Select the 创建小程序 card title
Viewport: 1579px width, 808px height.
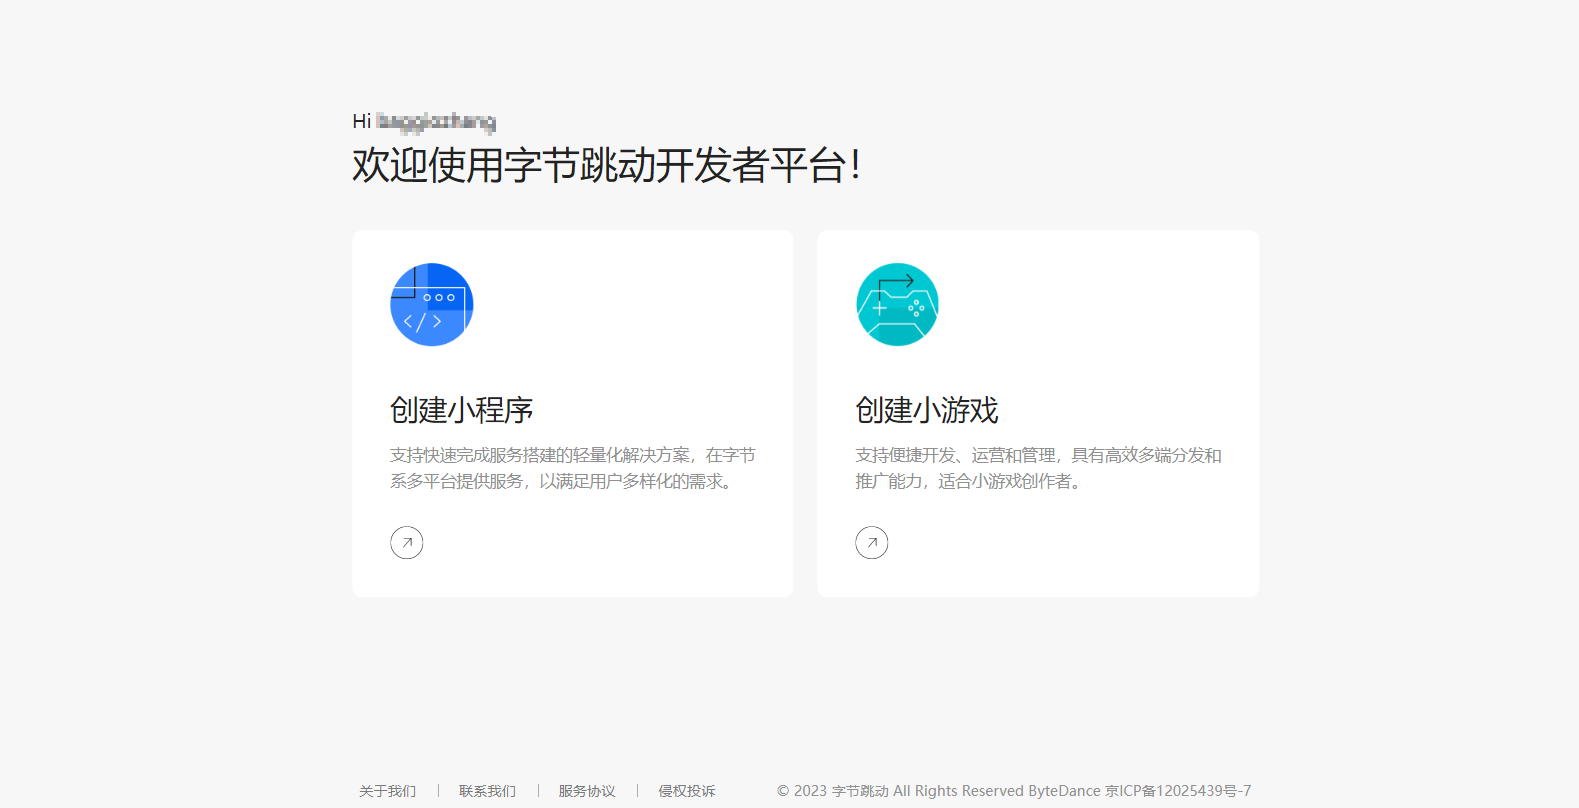click(462, 410)
